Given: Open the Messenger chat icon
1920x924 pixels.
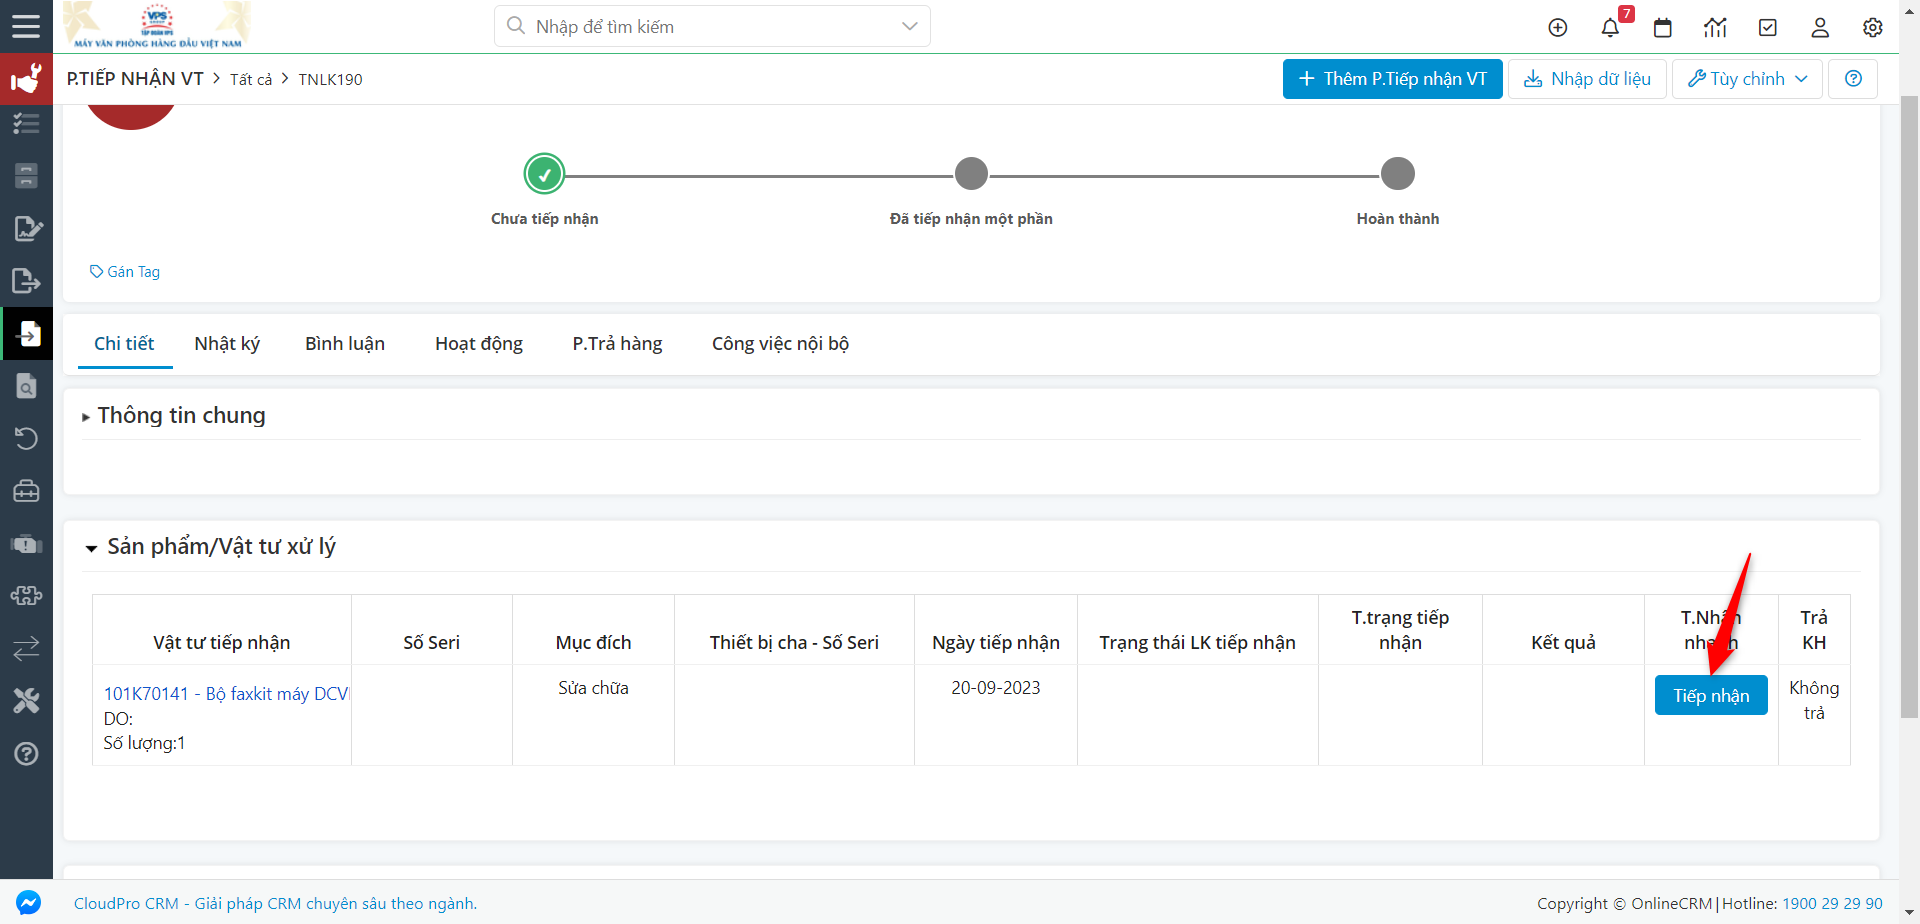Looking at the screenshot, I should click(x=29, y=902).
